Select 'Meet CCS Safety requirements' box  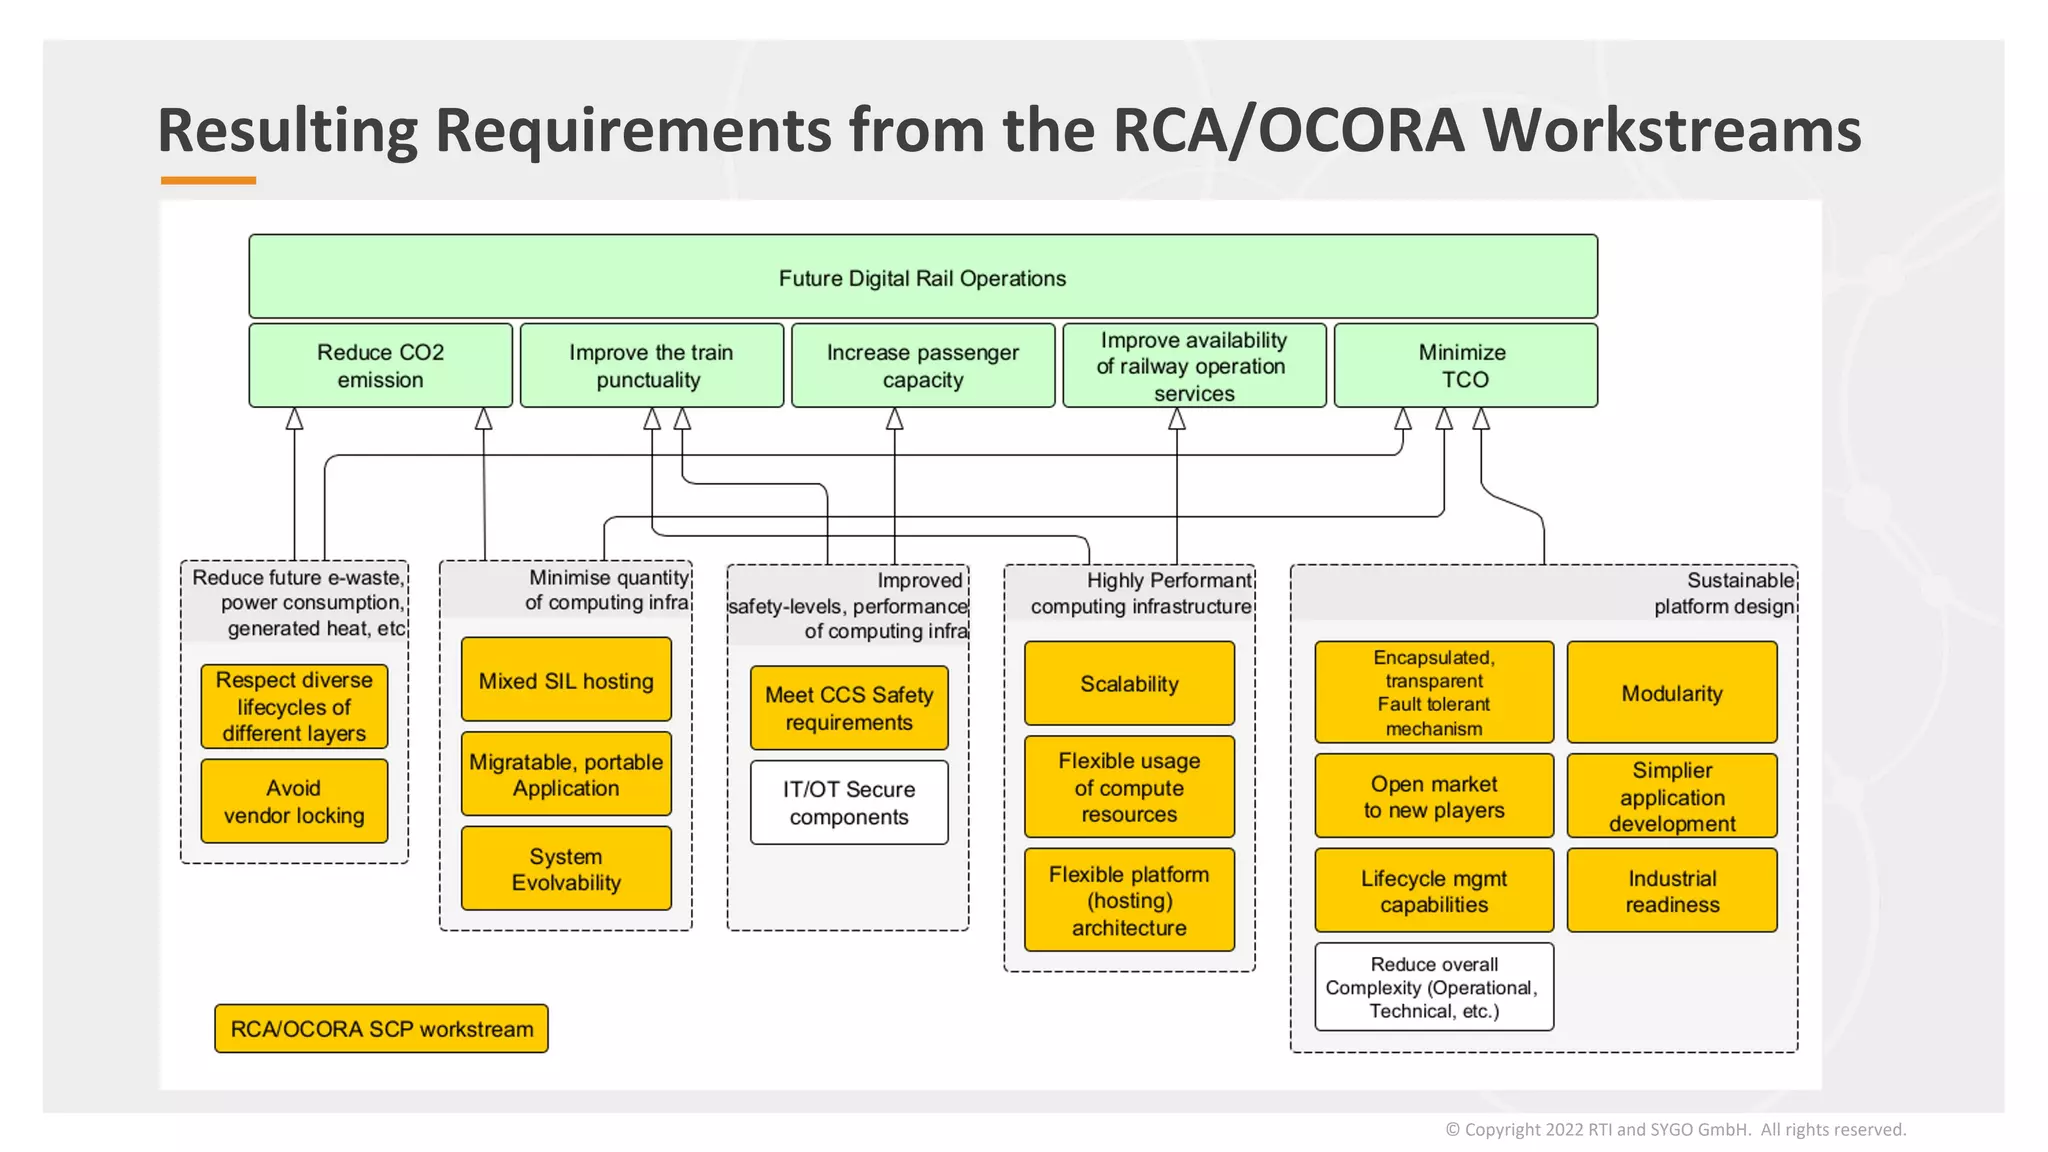[849, 708]
